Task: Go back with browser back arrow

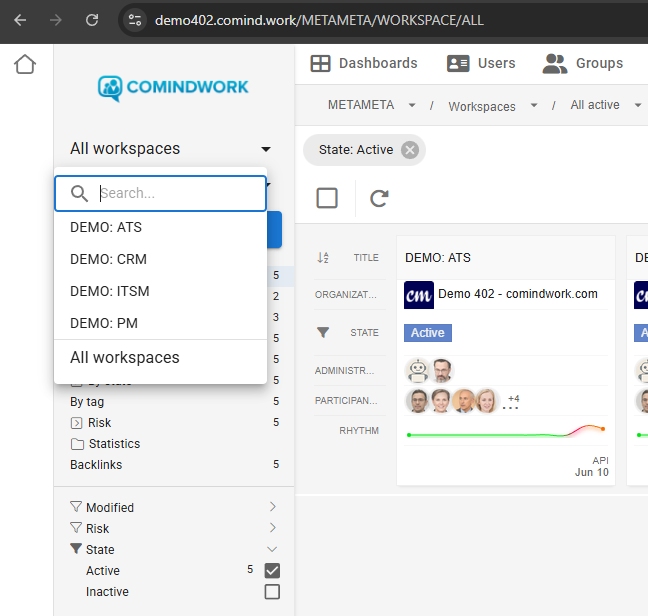Action: pos(20,20)
